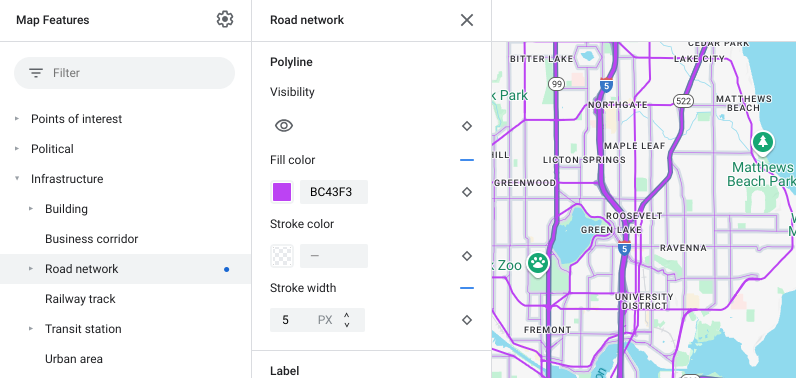Close the Road network panel
The image size is (796, 378).
pos(467,20)
